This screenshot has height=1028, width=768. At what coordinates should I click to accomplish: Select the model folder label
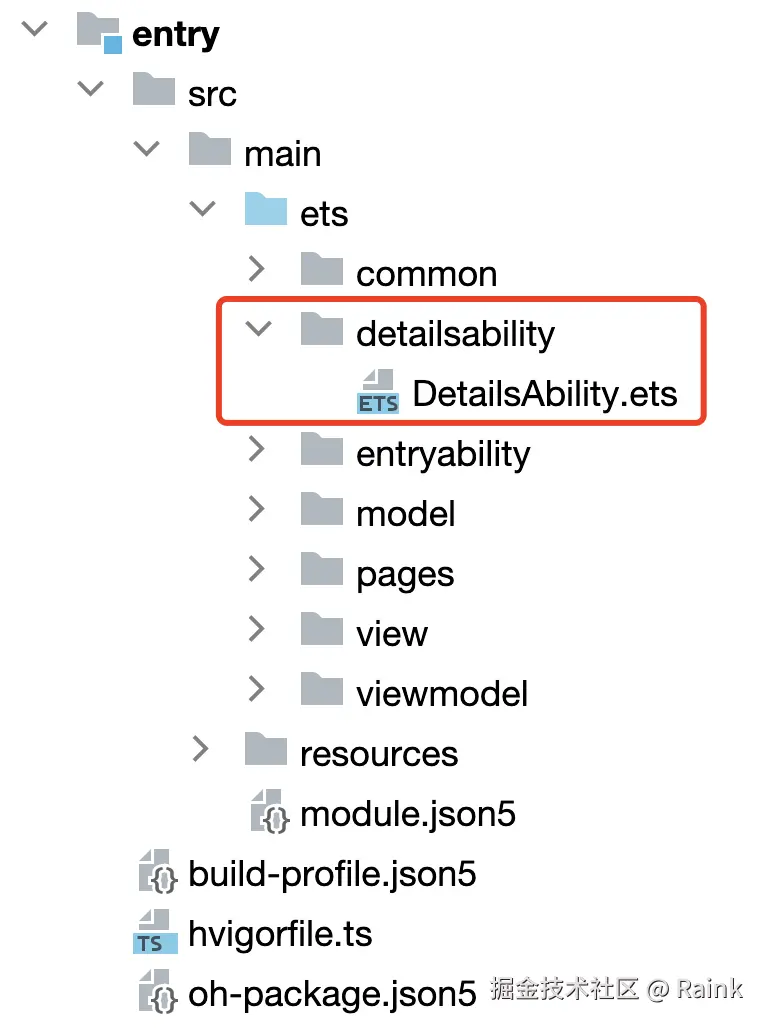pyautogui.click(x=405, y=514)
